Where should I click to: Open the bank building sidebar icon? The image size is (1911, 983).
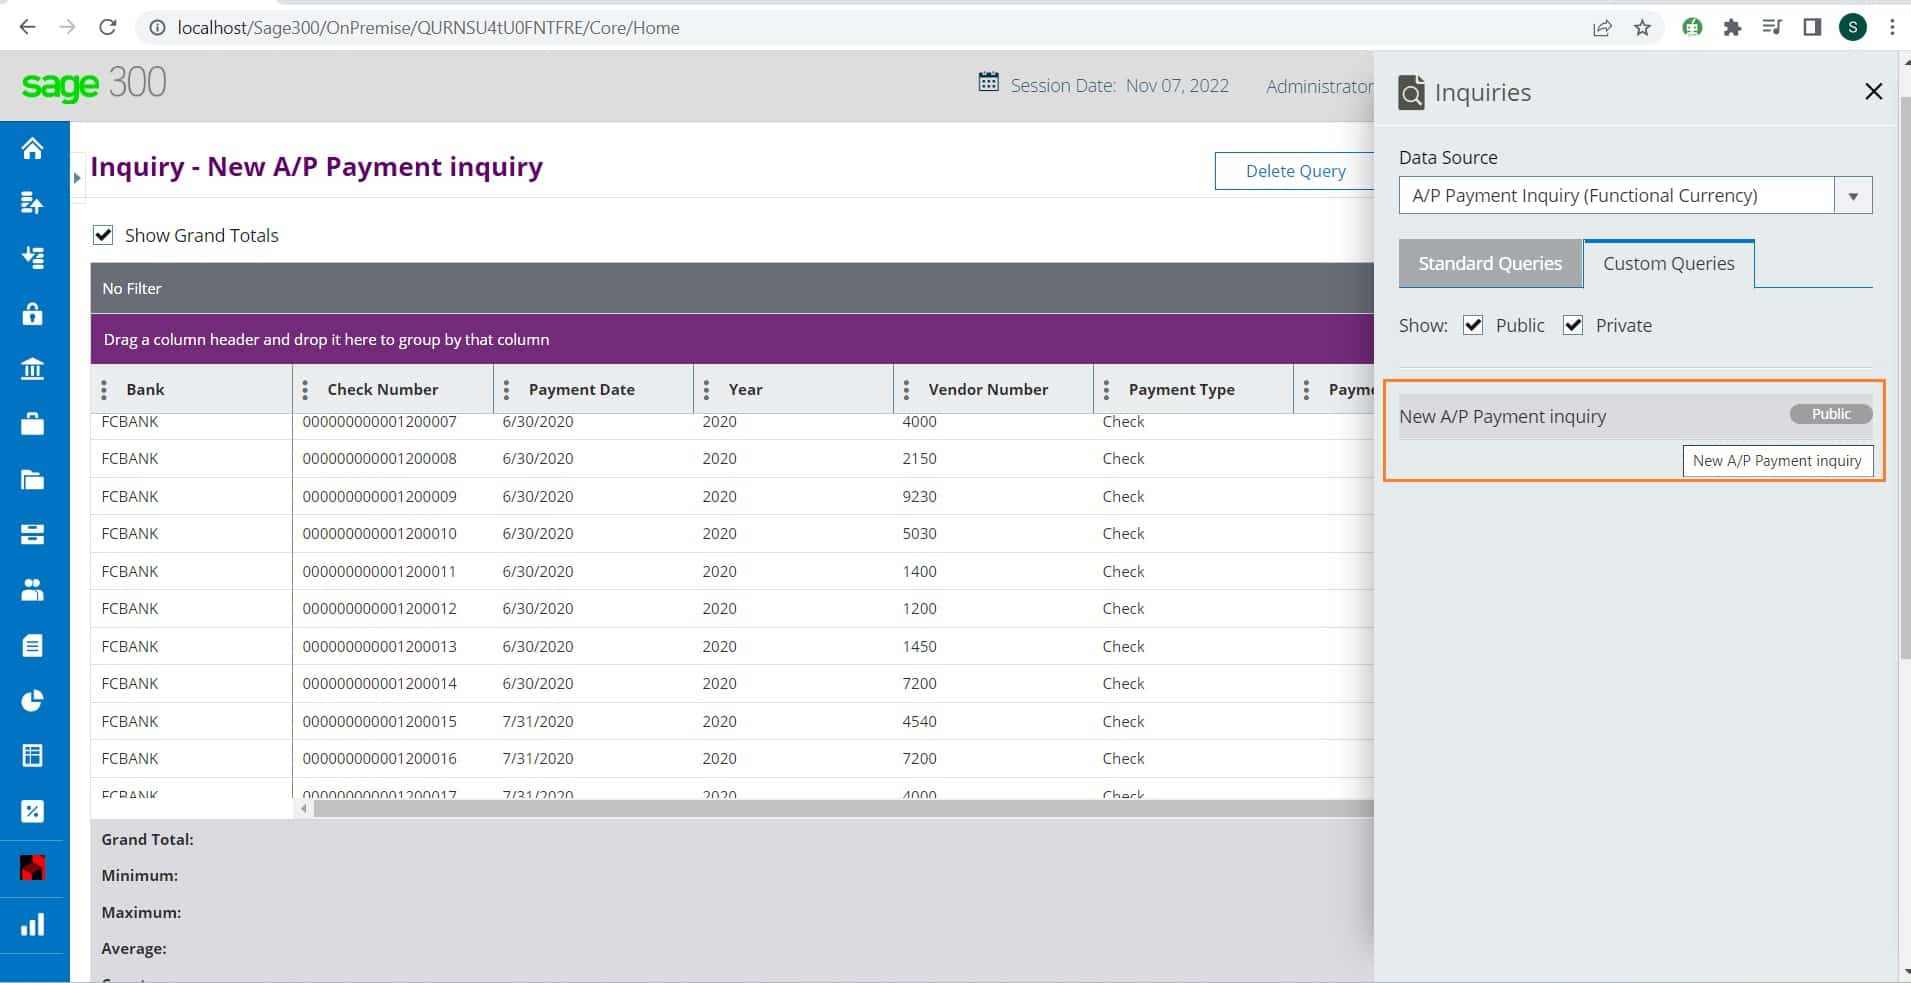coord(32,369)
